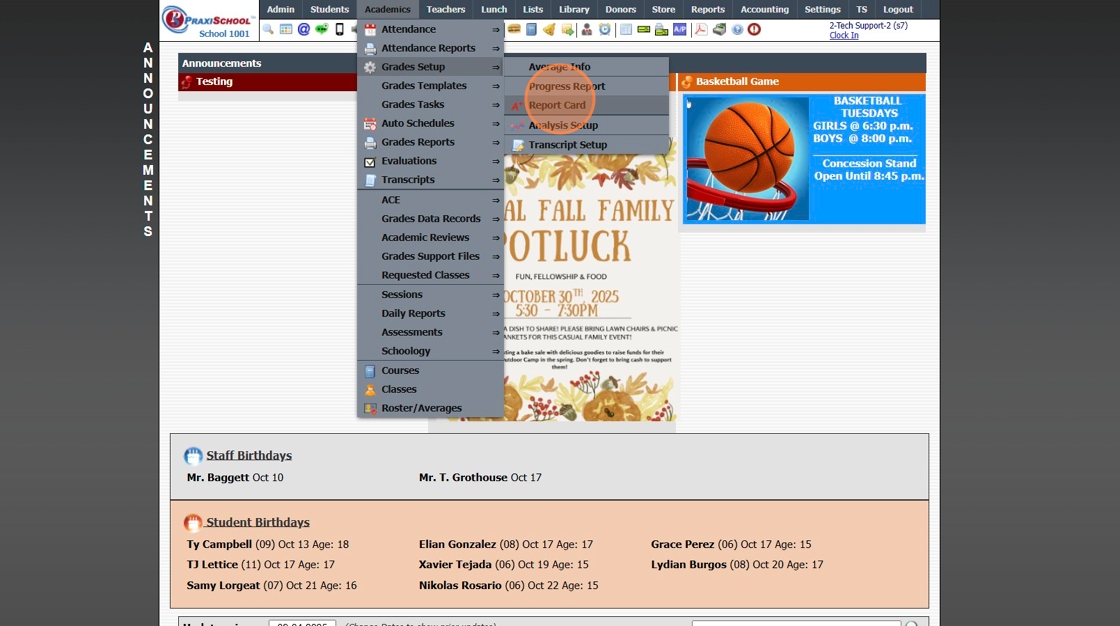This screenshot has height=626, width=1120.
Task: Click the PraxiSchool logo
Action: click(206, 20)
